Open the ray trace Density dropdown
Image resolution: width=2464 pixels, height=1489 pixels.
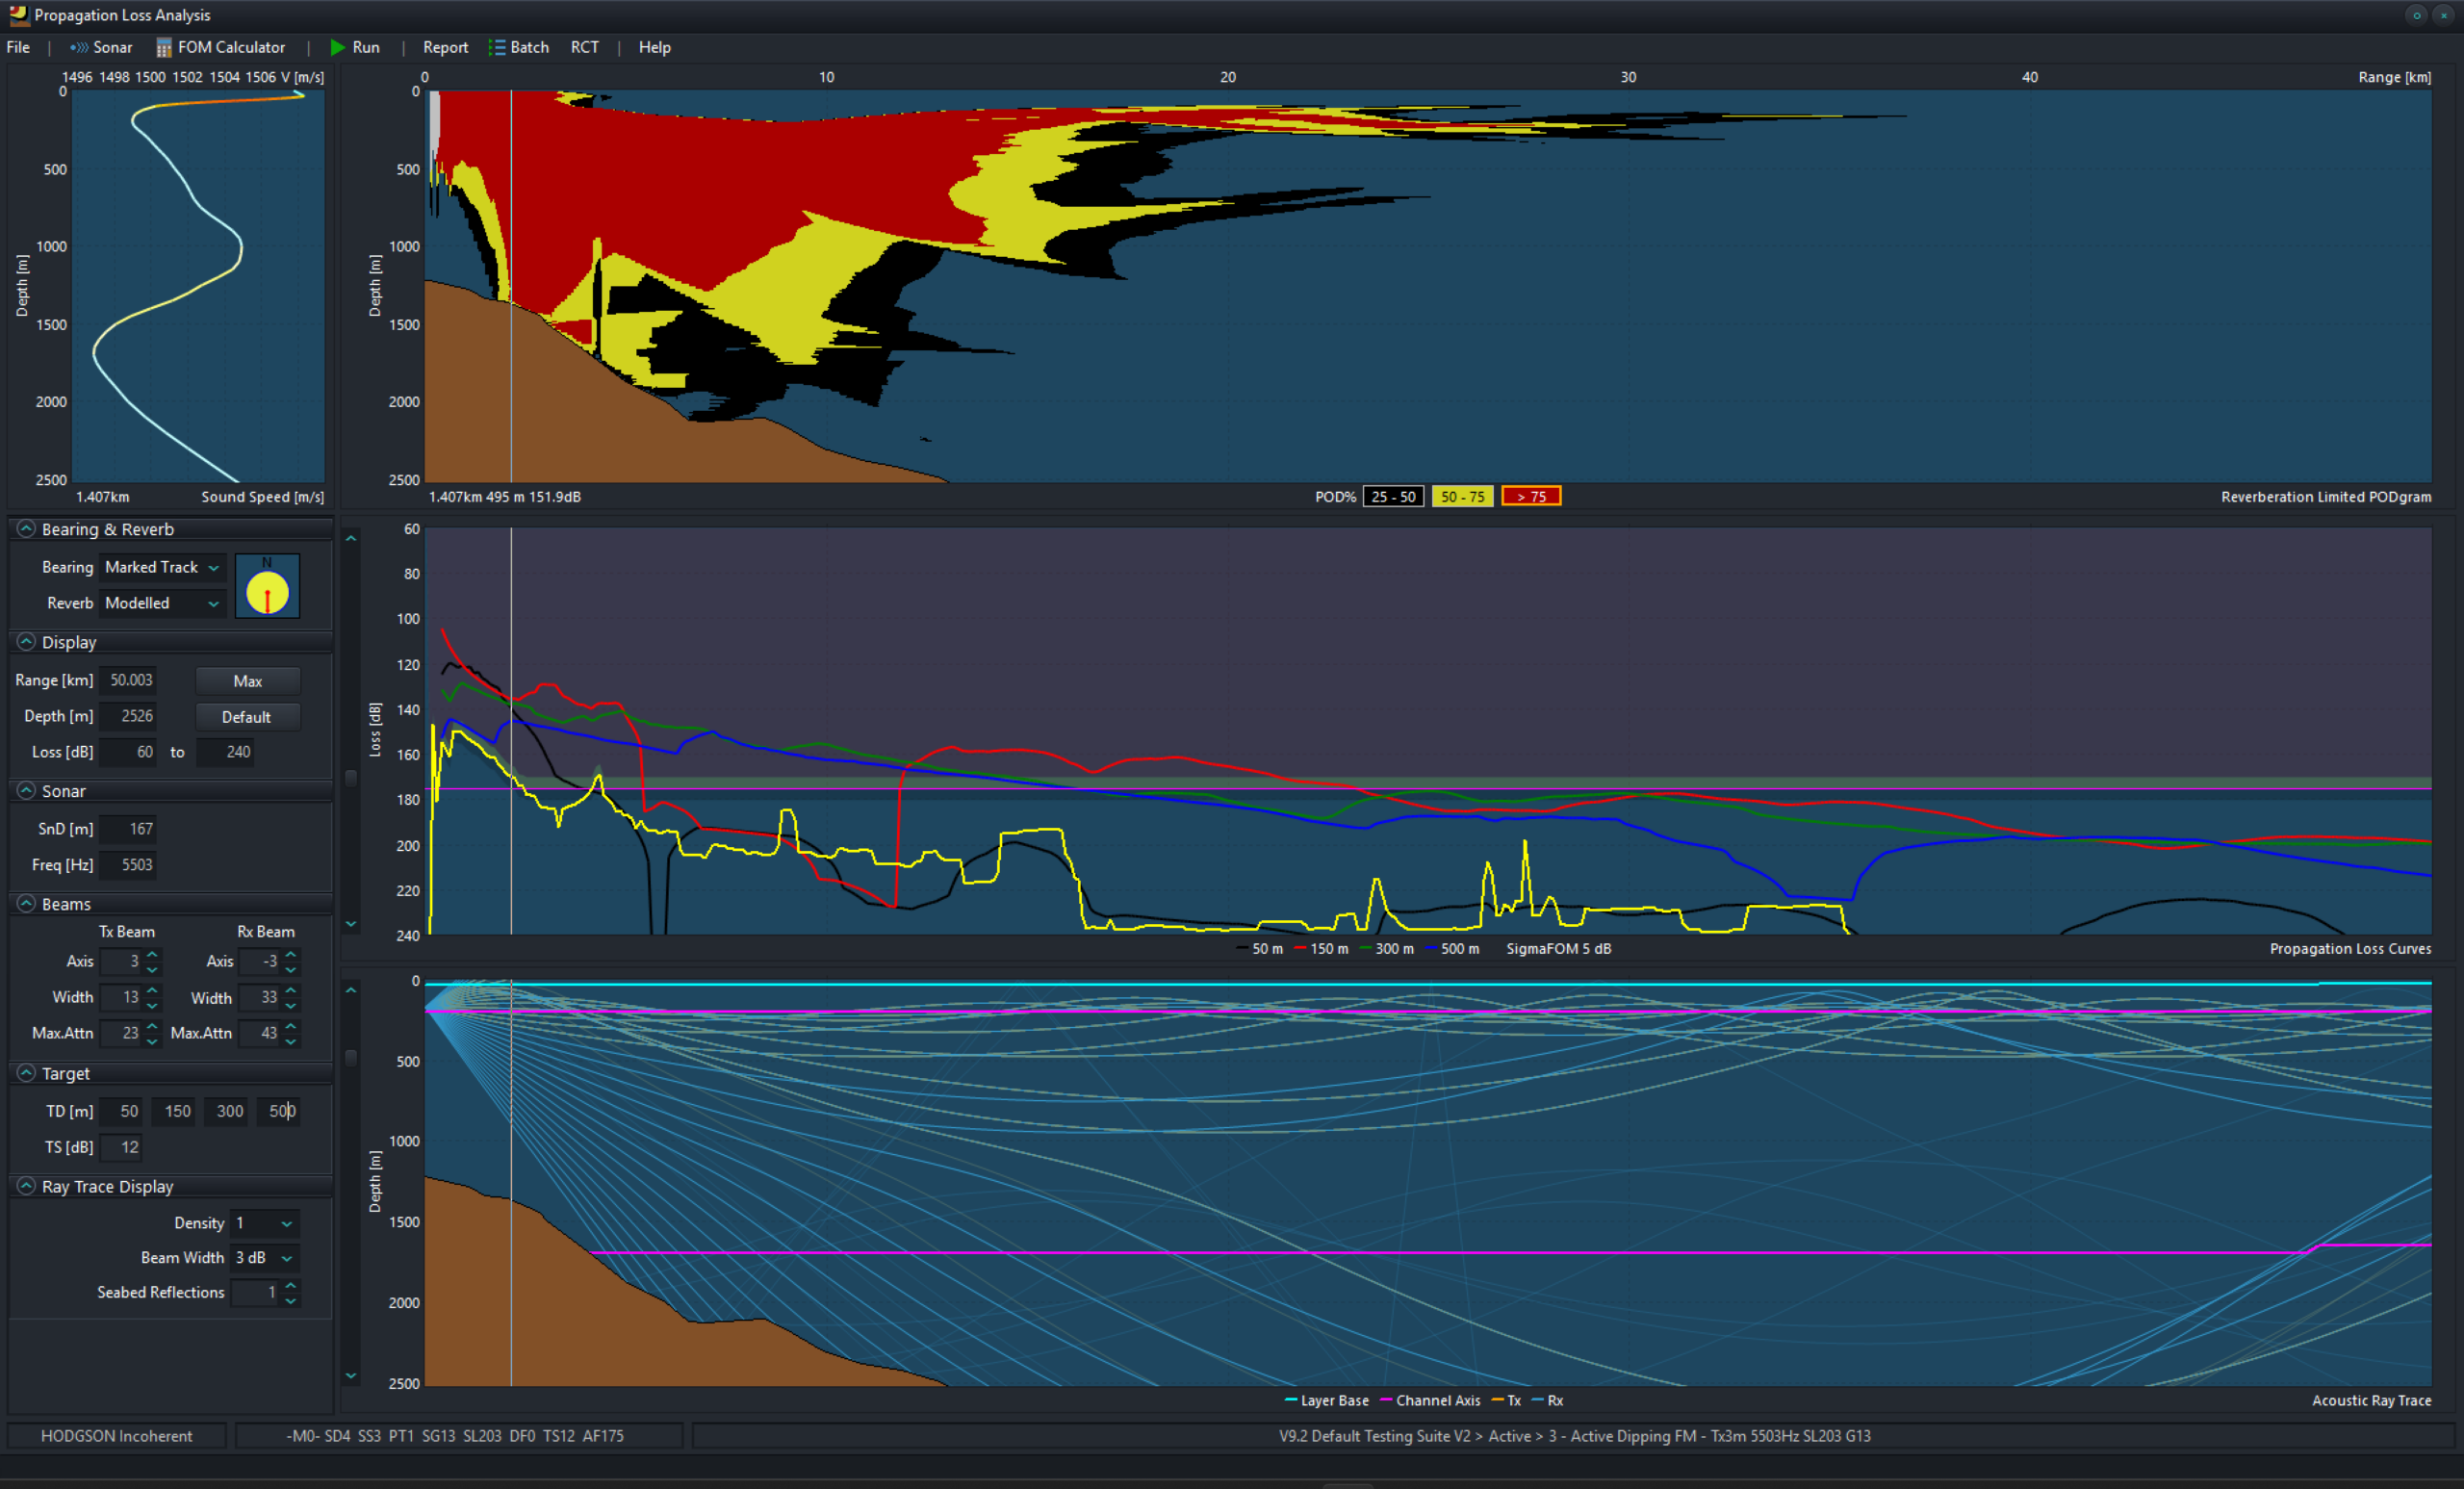265,1223
